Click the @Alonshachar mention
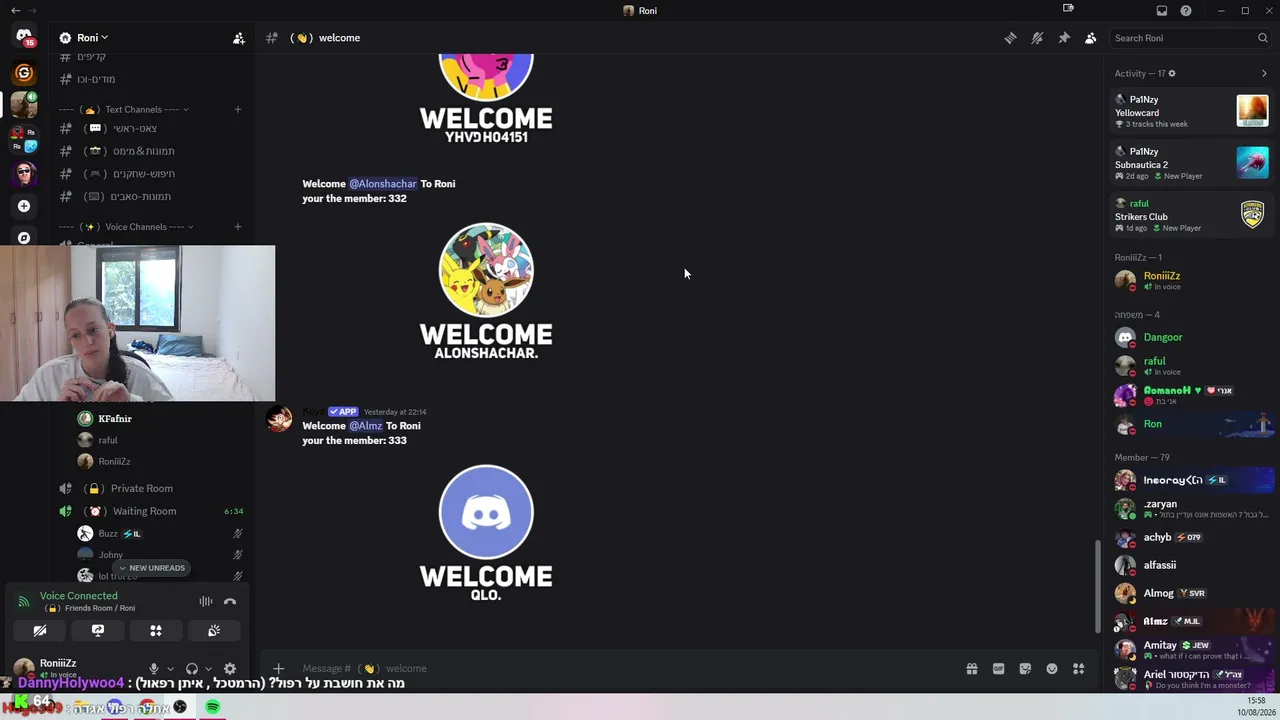The image size is (1280, 720). point(383,184)
